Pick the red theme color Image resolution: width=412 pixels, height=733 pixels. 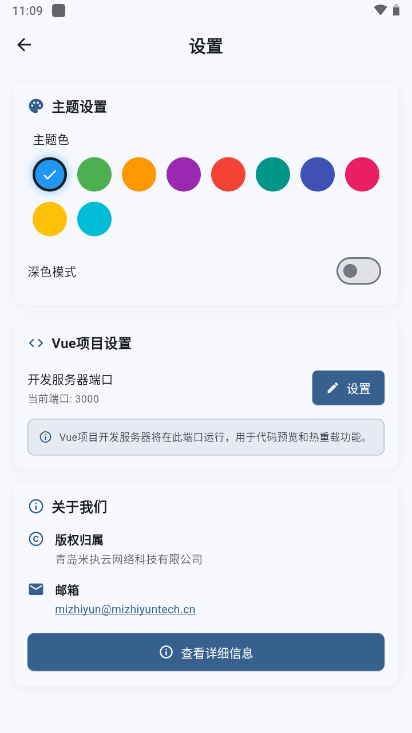pyautogui.click(x=228, y=174)
